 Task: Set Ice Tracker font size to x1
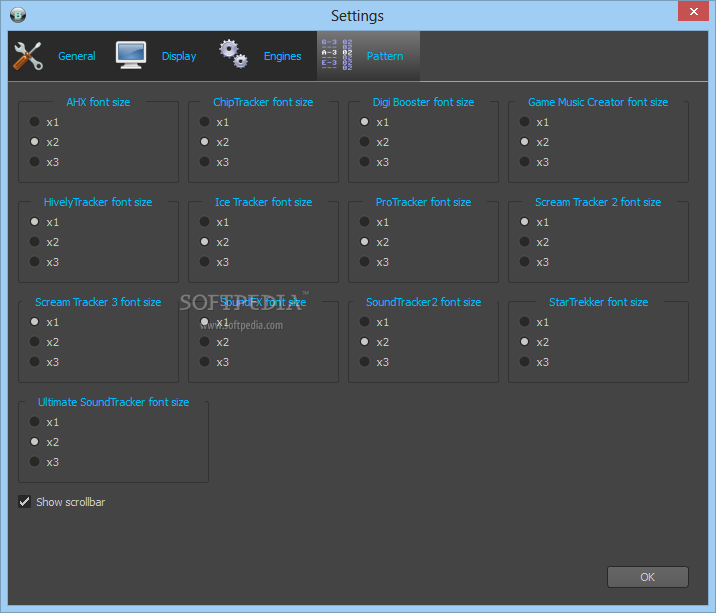[x=205, y=222]
